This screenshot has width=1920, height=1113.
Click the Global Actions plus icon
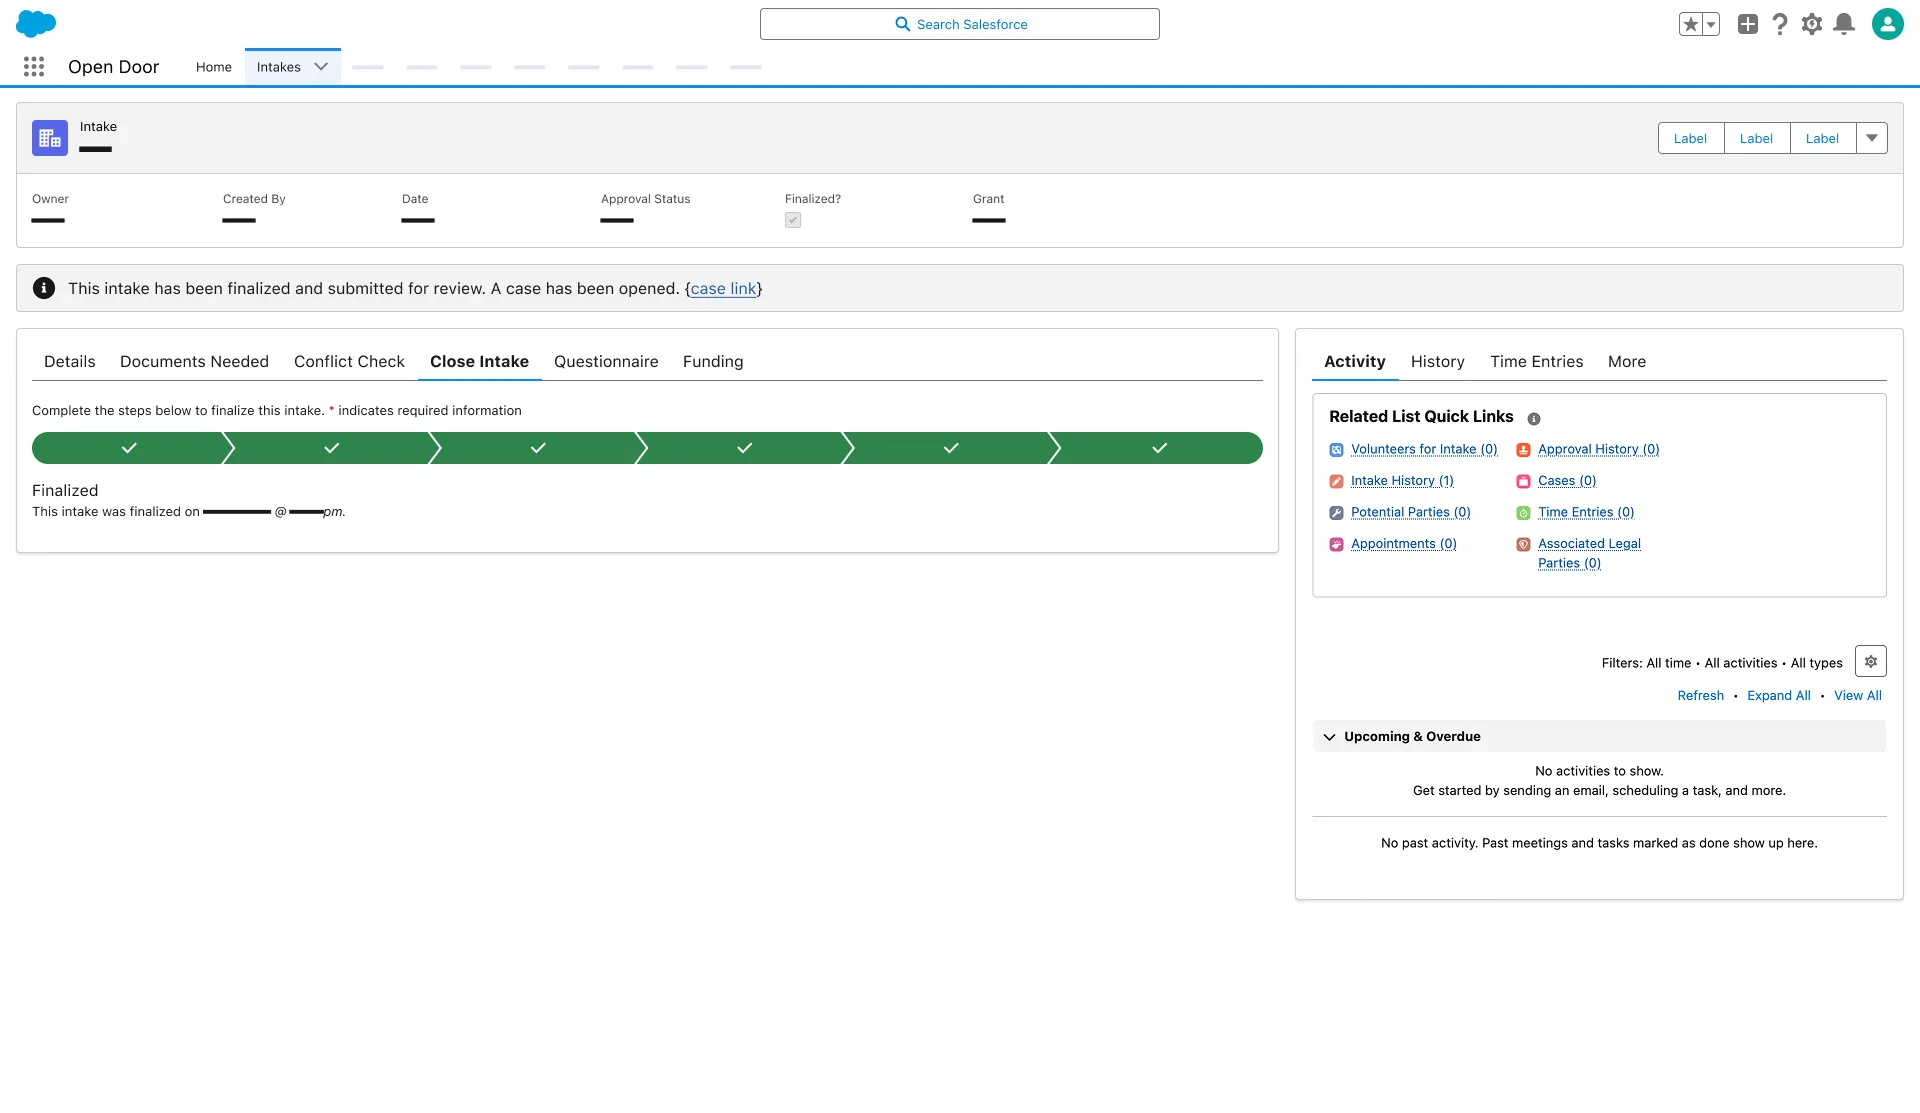coord(1747,24)
